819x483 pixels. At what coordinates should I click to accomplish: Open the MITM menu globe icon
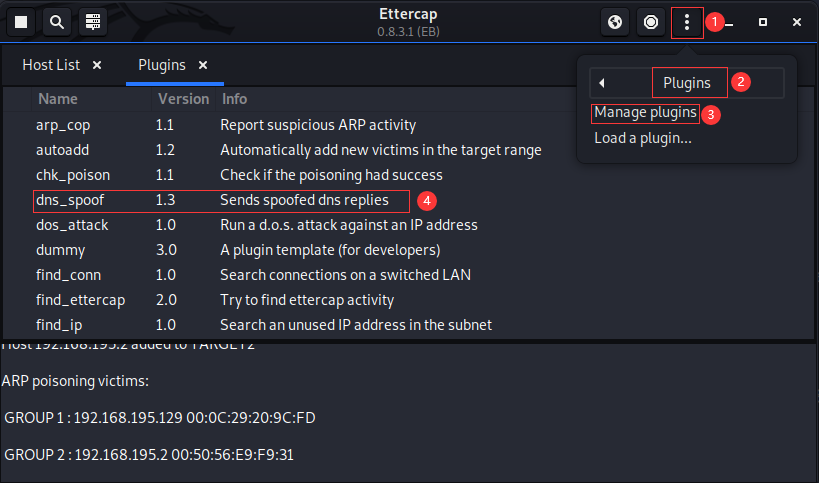click(x=616, y=21)
